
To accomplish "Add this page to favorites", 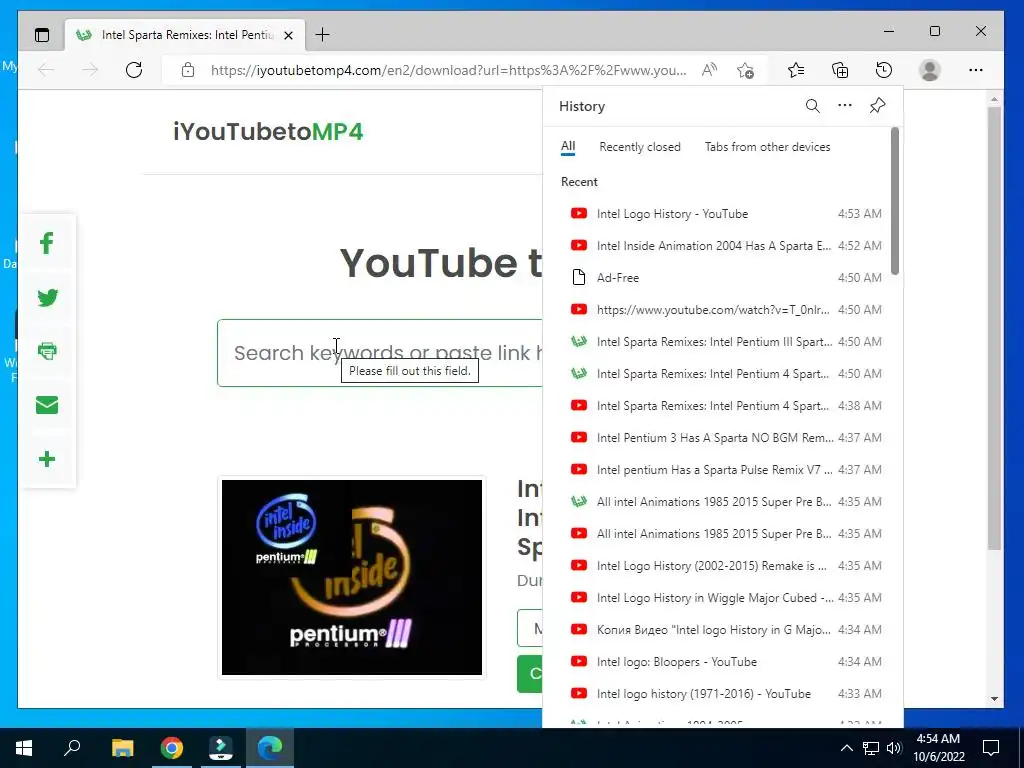I will tap(745, 70).
